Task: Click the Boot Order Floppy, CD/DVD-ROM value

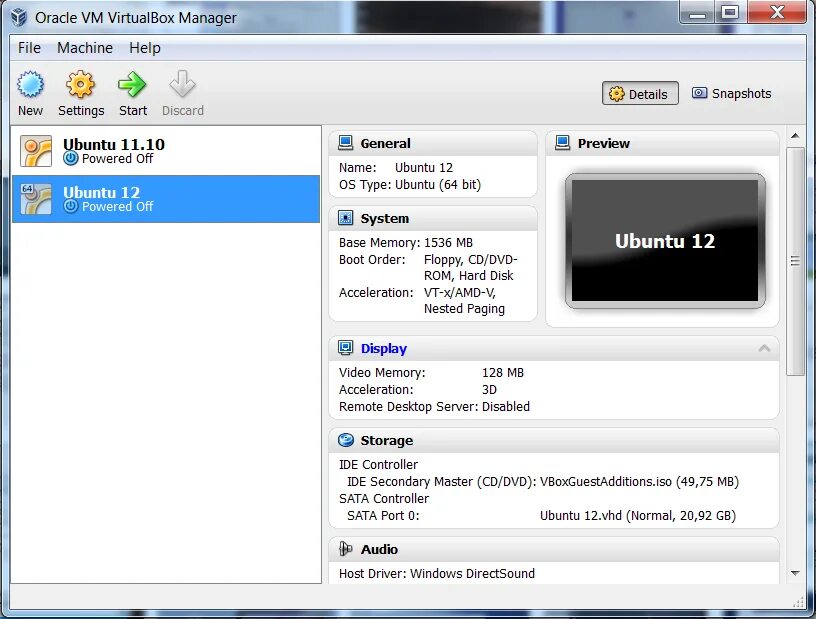Action: [470, 268]
